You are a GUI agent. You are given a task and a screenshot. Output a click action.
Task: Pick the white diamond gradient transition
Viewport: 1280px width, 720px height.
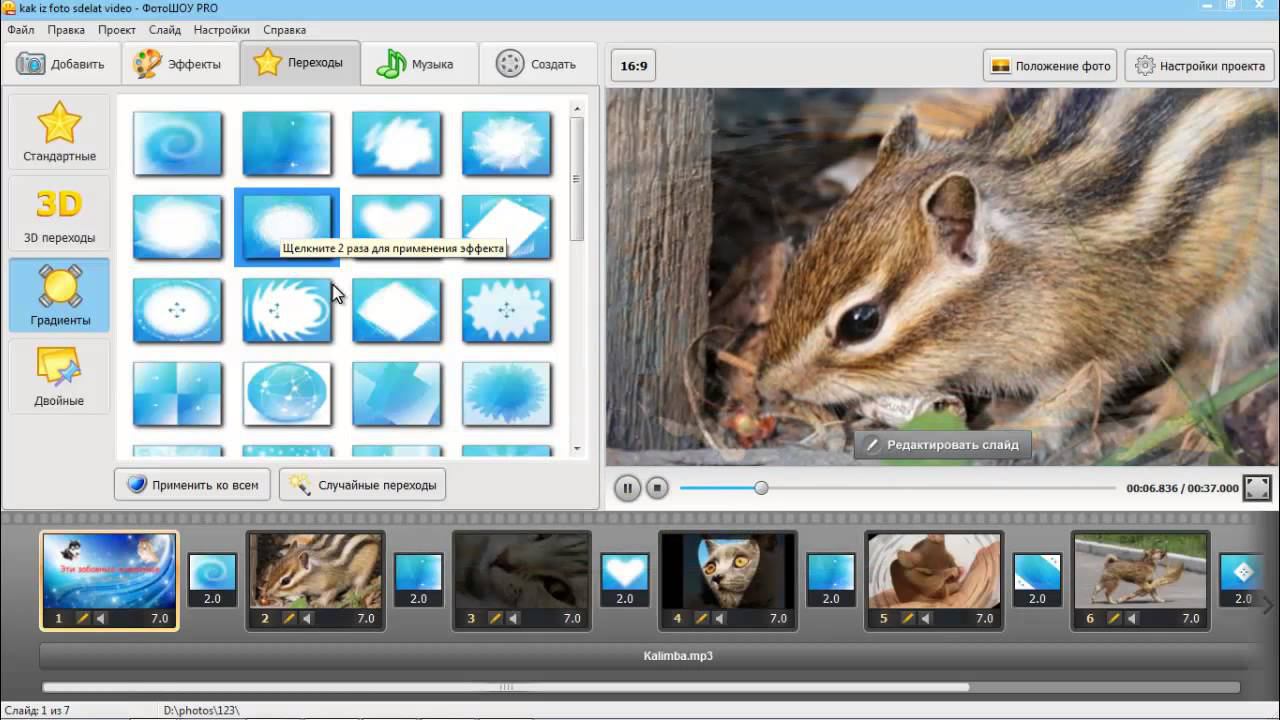(396, 310)
